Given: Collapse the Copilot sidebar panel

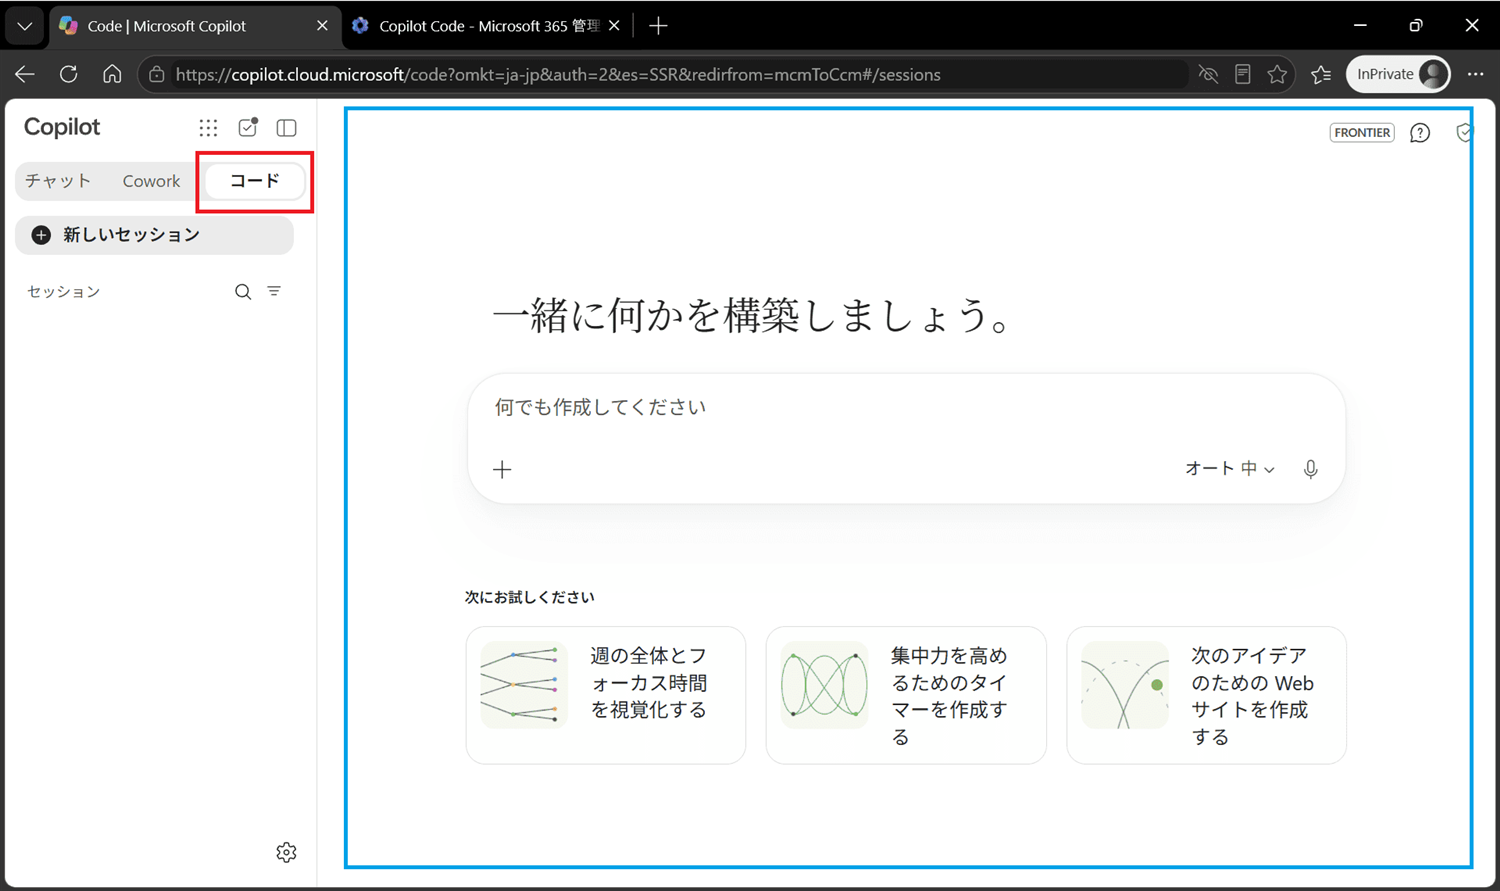Looking at the screenshot, I should (287, 128).
